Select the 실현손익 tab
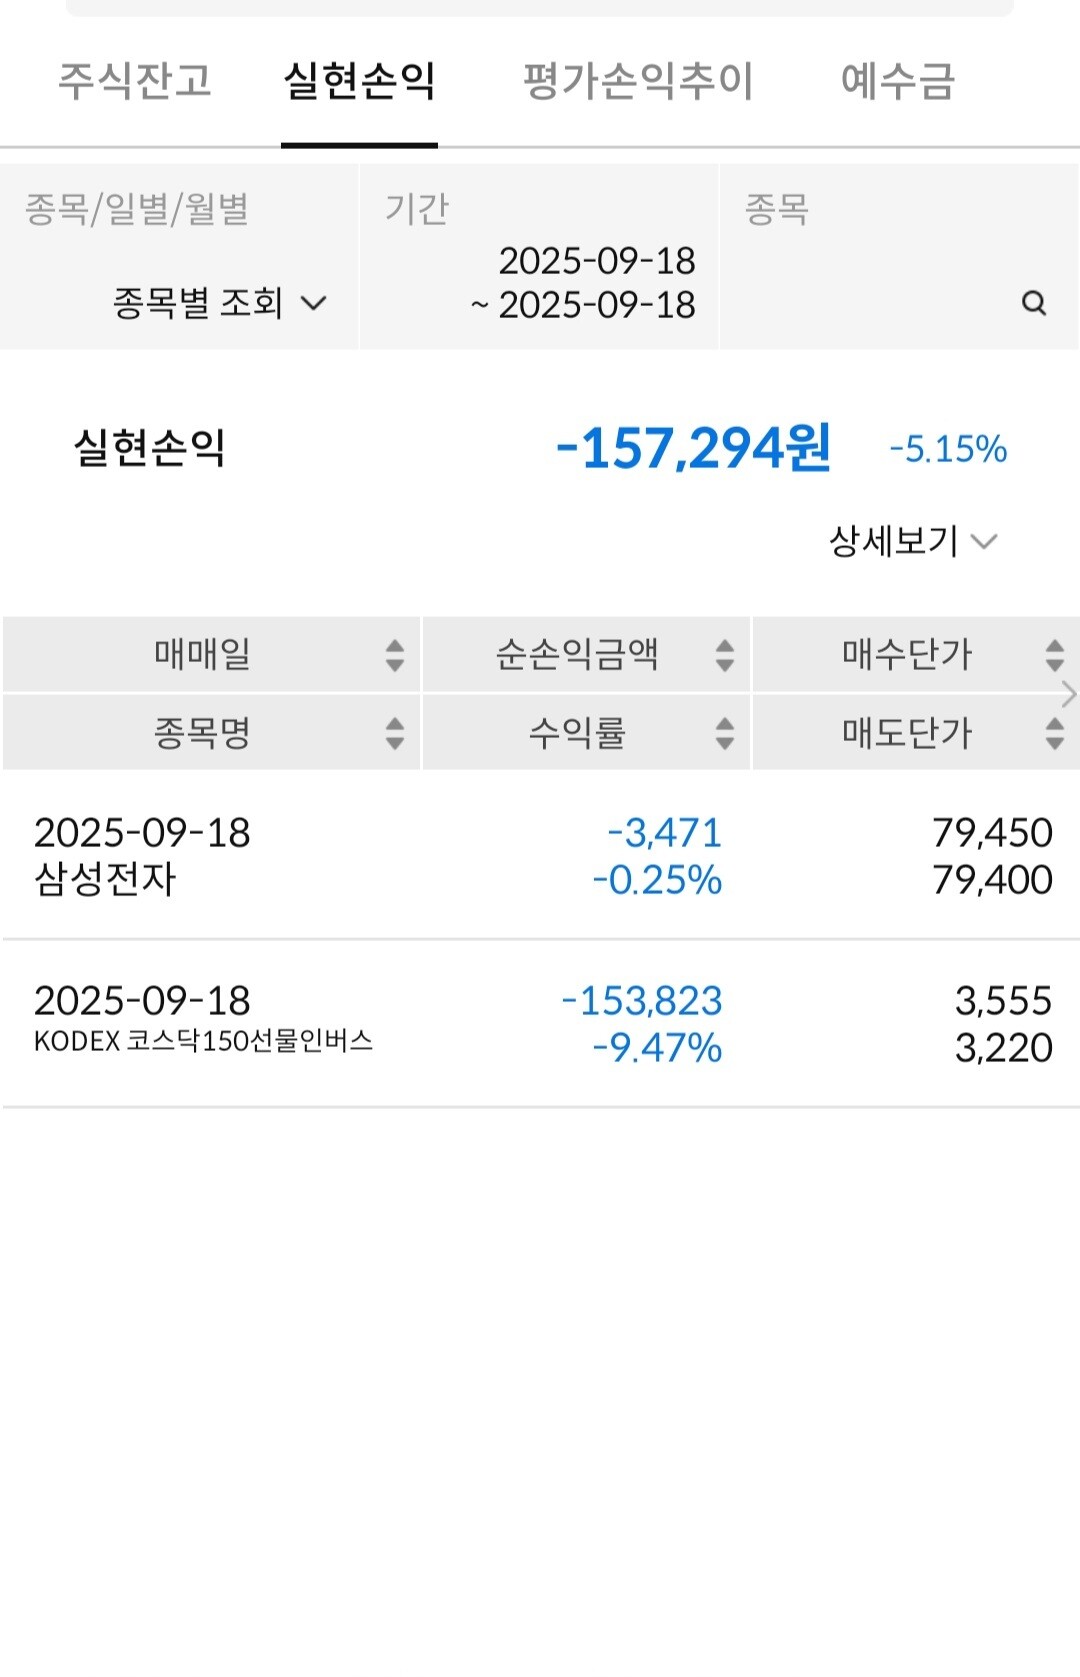The width and height of the screenshot is (1080, 1677). [x=359, y=81]
